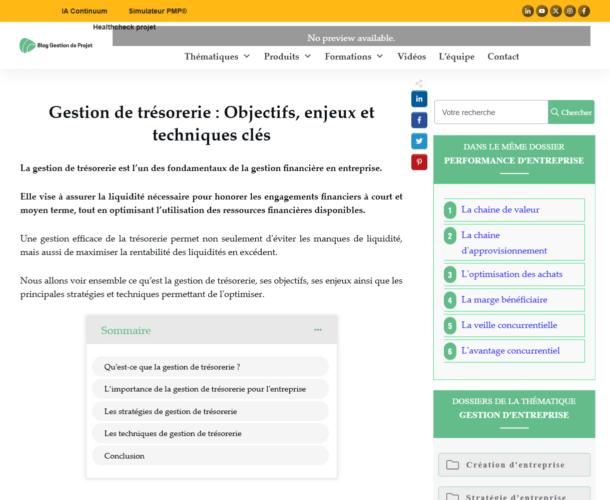Open La marge bénéficiaire link
Image resolution: width=610 pixels, height=500 pixels.
[x=504, y=300]
